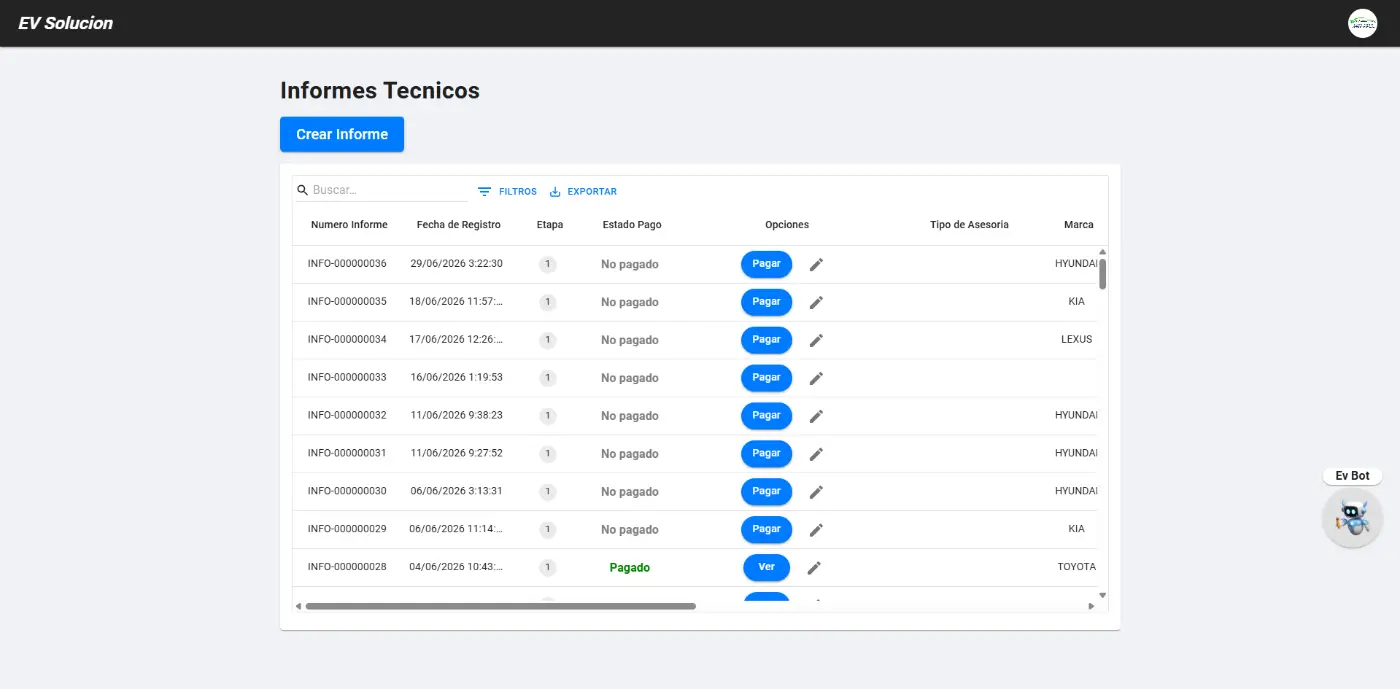Pay for report INFO-000000032

(x=766, y=416)
